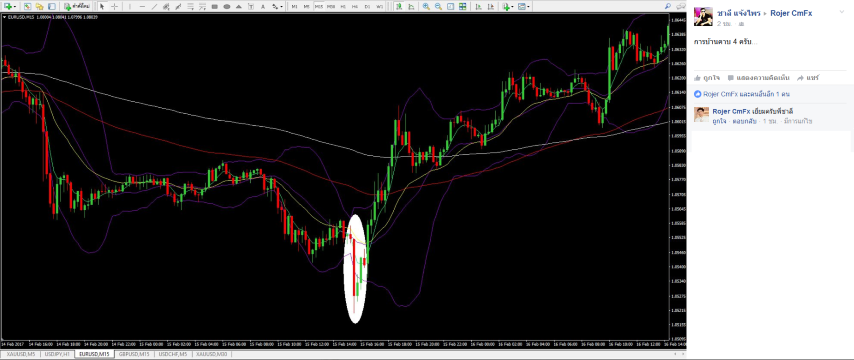Open Rojer CmFx profile link in post header
The width and height of the screenshot is (854, 360).
pyautogui.click(x=791, y=13)
